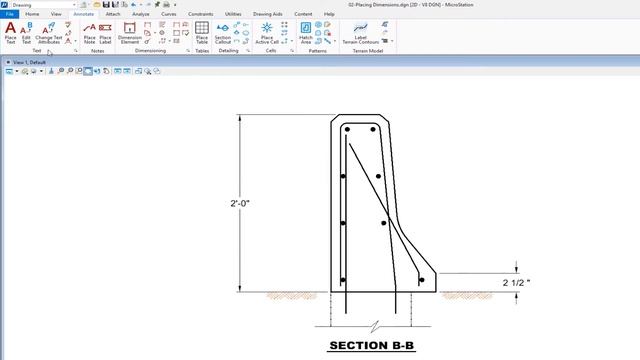Switch to the Drawing Aids tab
The height and width of the screenshot is (360, 640).
point(267,14)
